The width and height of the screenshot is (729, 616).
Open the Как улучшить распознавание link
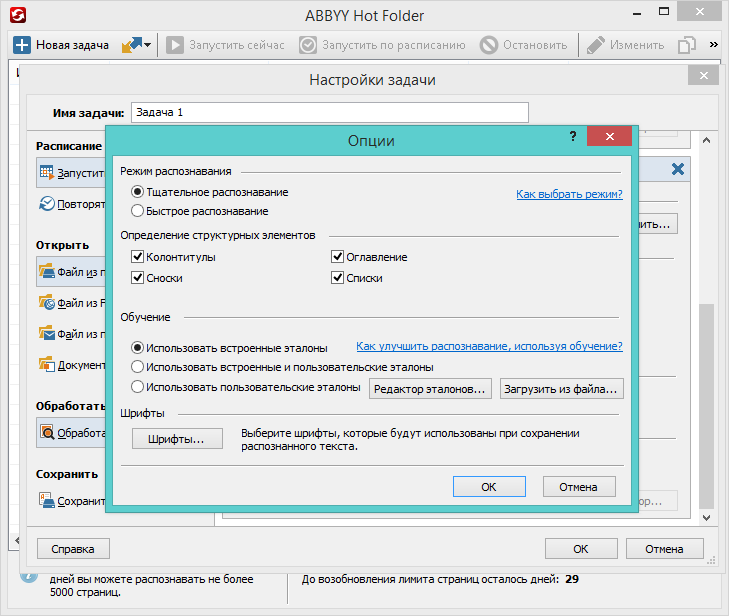click(x=489, y=346)
